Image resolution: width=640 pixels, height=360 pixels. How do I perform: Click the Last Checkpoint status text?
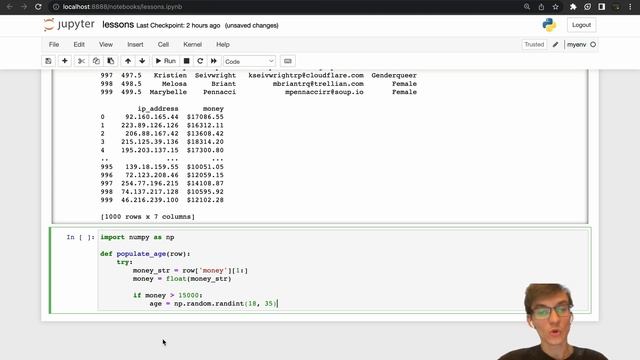point(178,25)
